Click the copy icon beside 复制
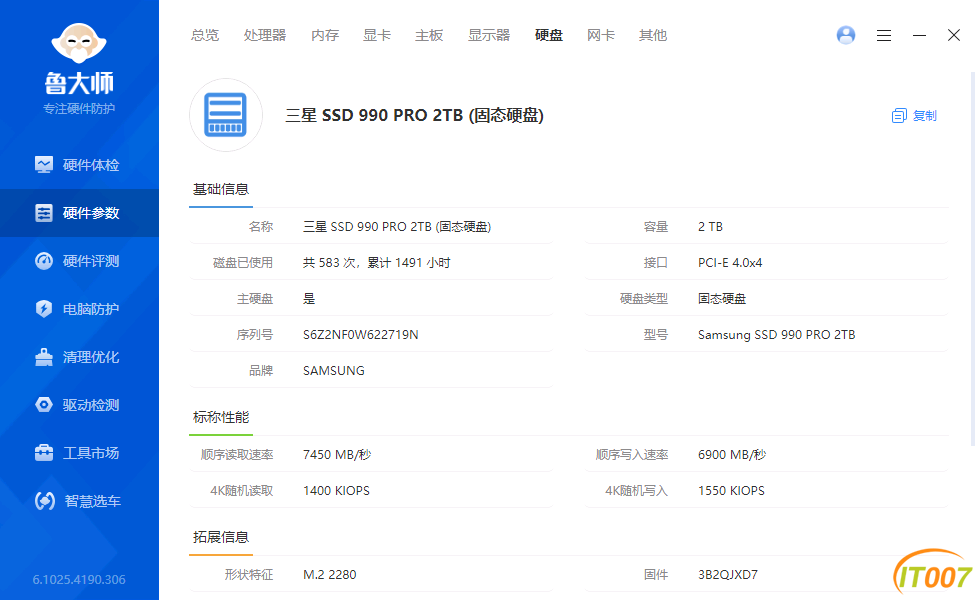This screenshot has height=600, width=978. tap(899, 115)
